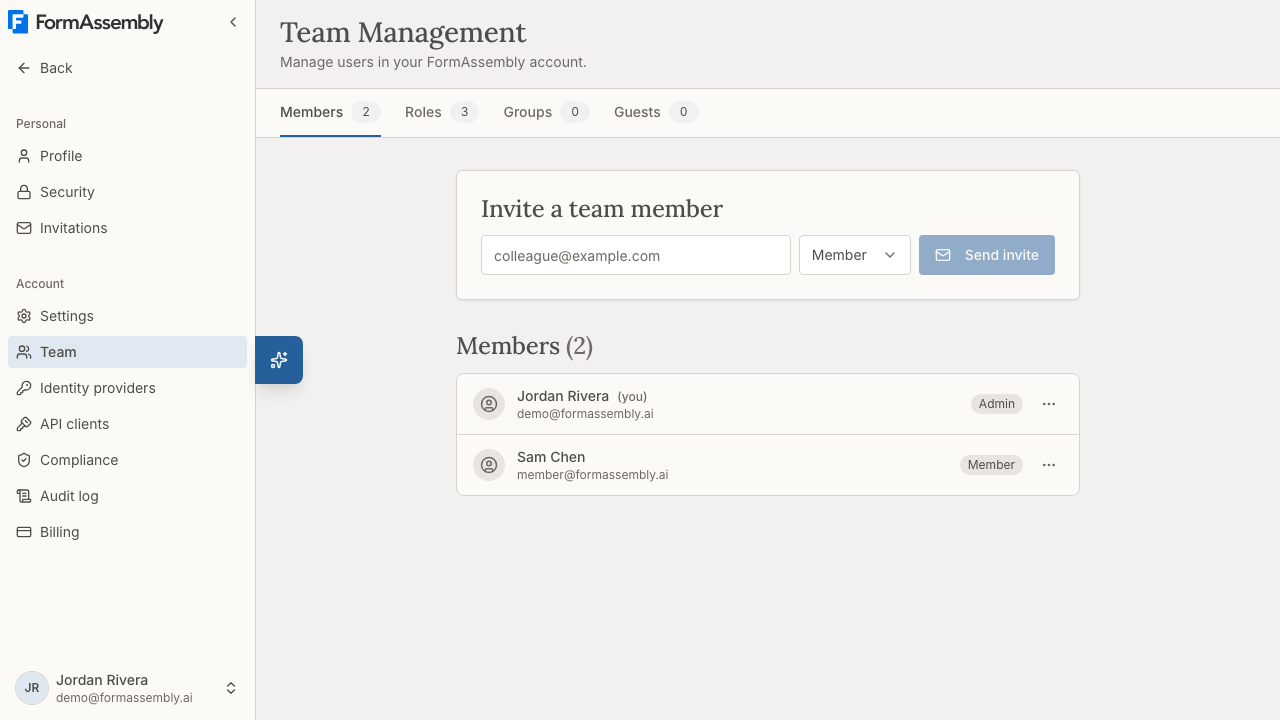The width and height of the screenshot is (1280, 720).
Task: Switch to the Members tab
Action: 330,112
